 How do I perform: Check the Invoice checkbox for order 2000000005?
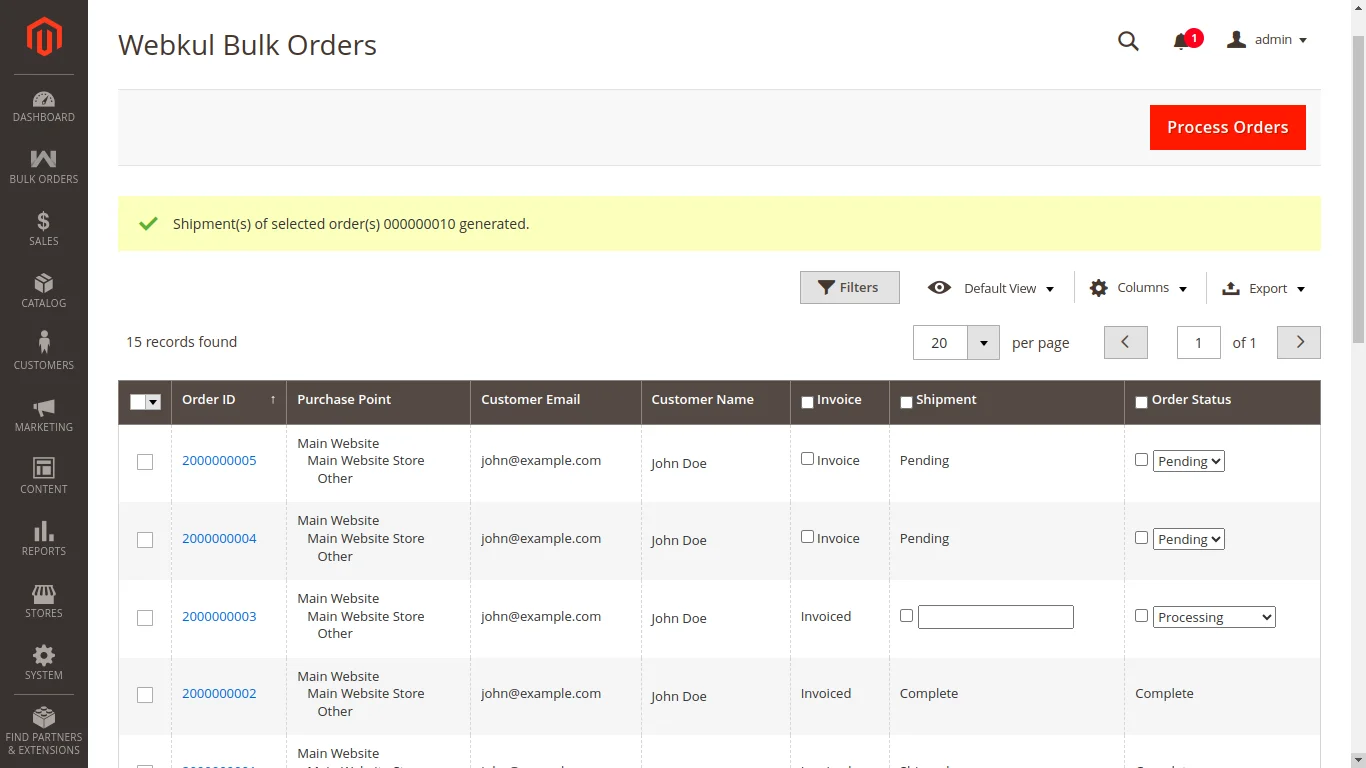click(x=807, y=459)
